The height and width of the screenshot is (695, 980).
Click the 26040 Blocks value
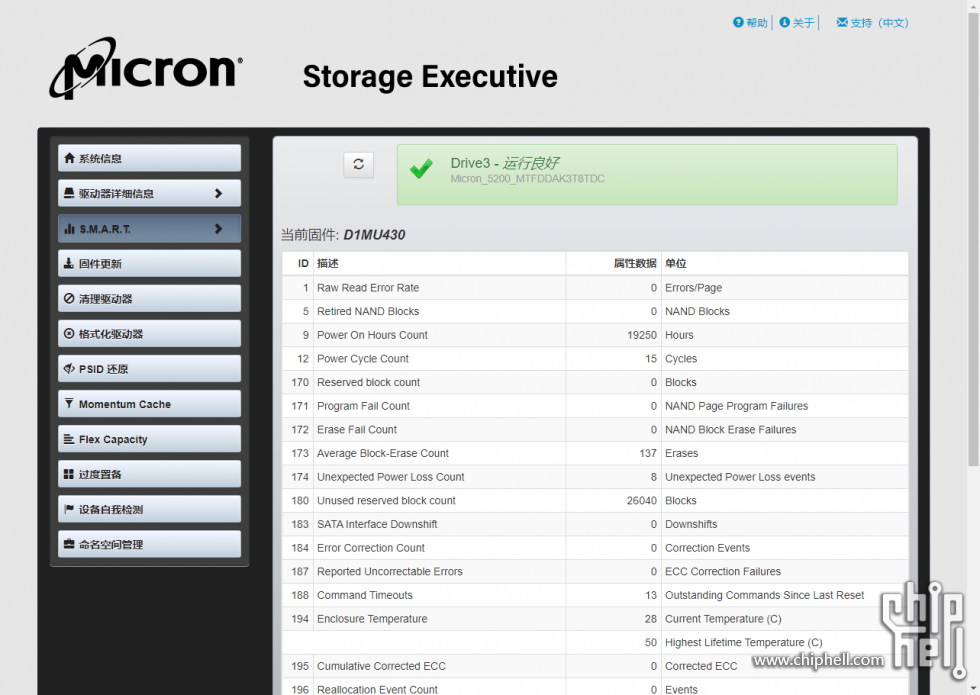[642, 501]
